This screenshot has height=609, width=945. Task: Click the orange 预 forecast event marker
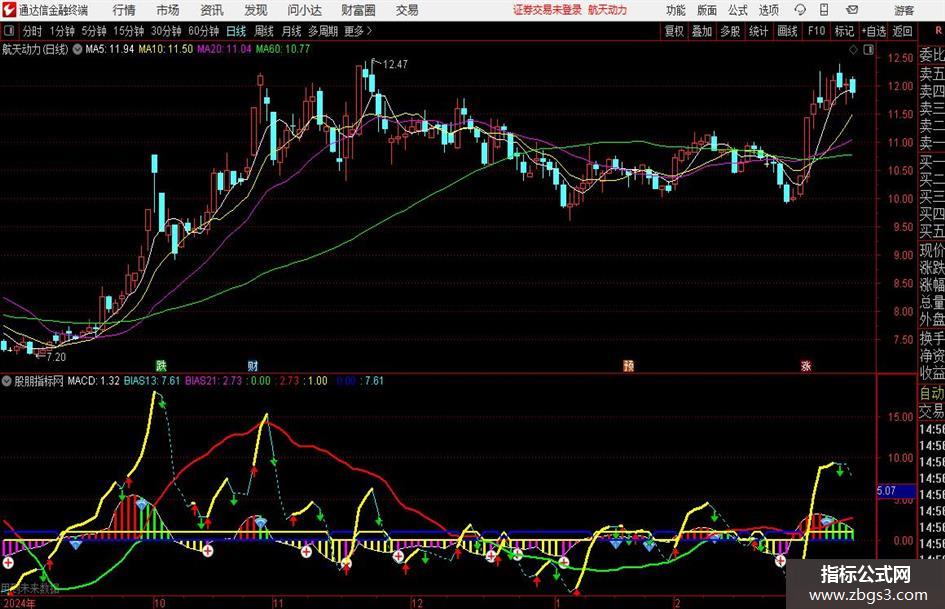coord(629,365)
